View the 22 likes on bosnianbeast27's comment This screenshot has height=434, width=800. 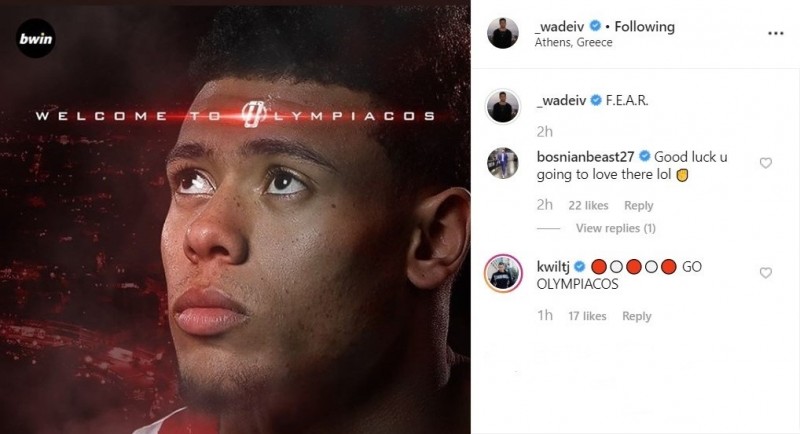tap(588, 206)
